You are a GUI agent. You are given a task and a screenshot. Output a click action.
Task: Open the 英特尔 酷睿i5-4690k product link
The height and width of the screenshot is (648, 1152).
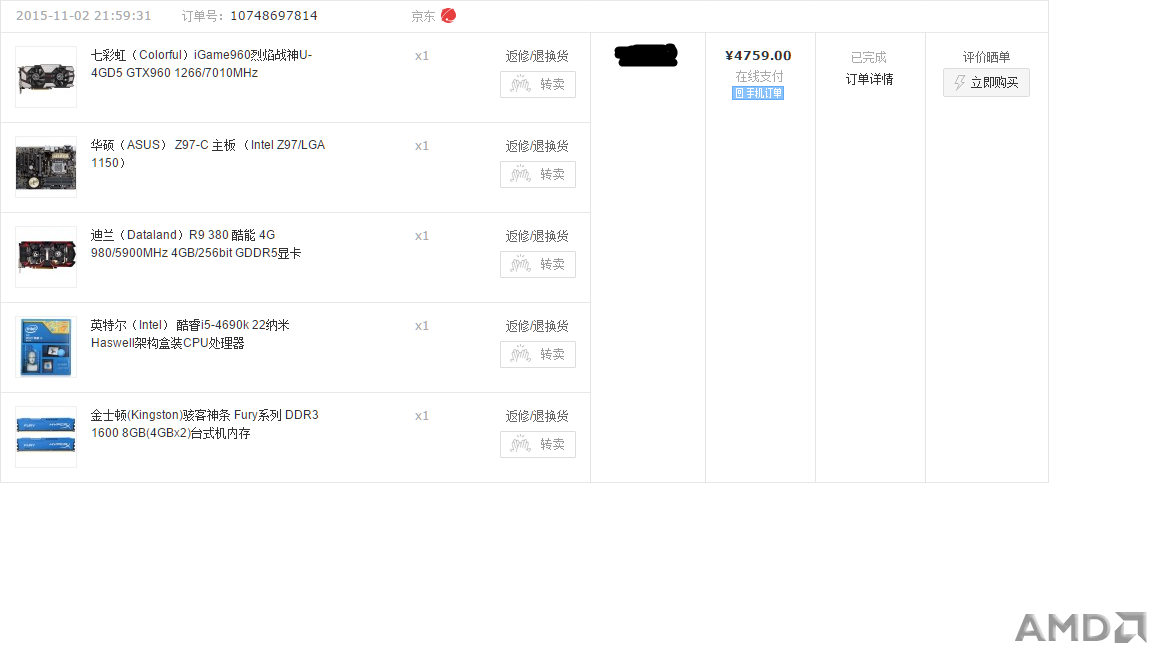click(190, 334)
